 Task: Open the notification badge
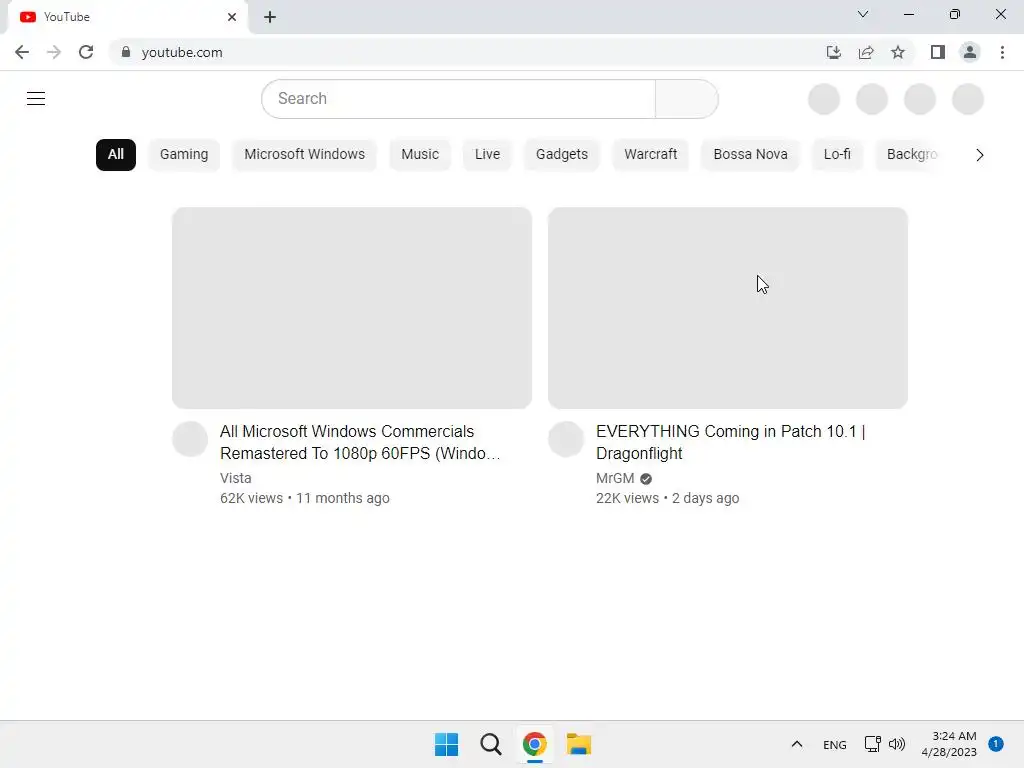[996, 744]
